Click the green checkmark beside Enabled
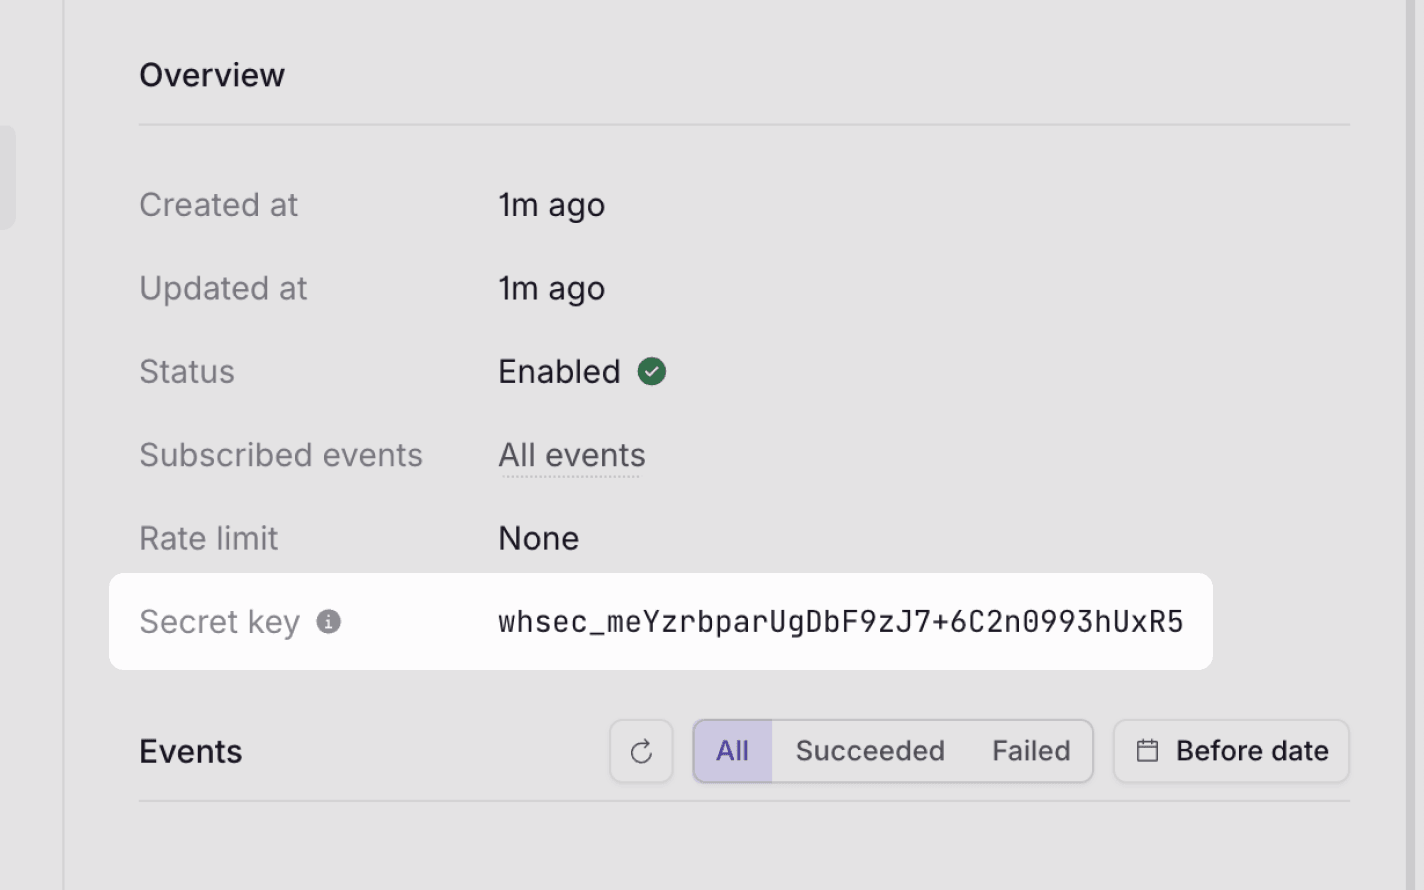1424x890 pixels. tap(652, 371)
